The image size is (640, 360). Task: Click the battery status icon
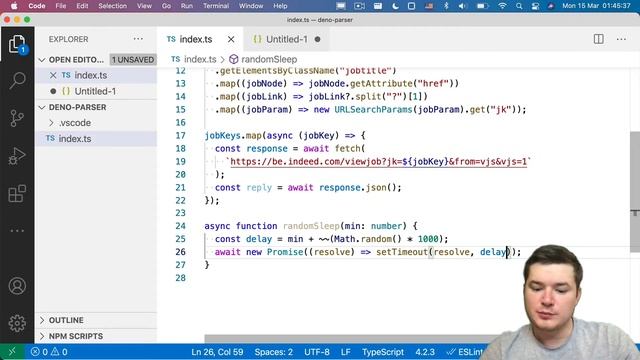[x=482, y=6]
